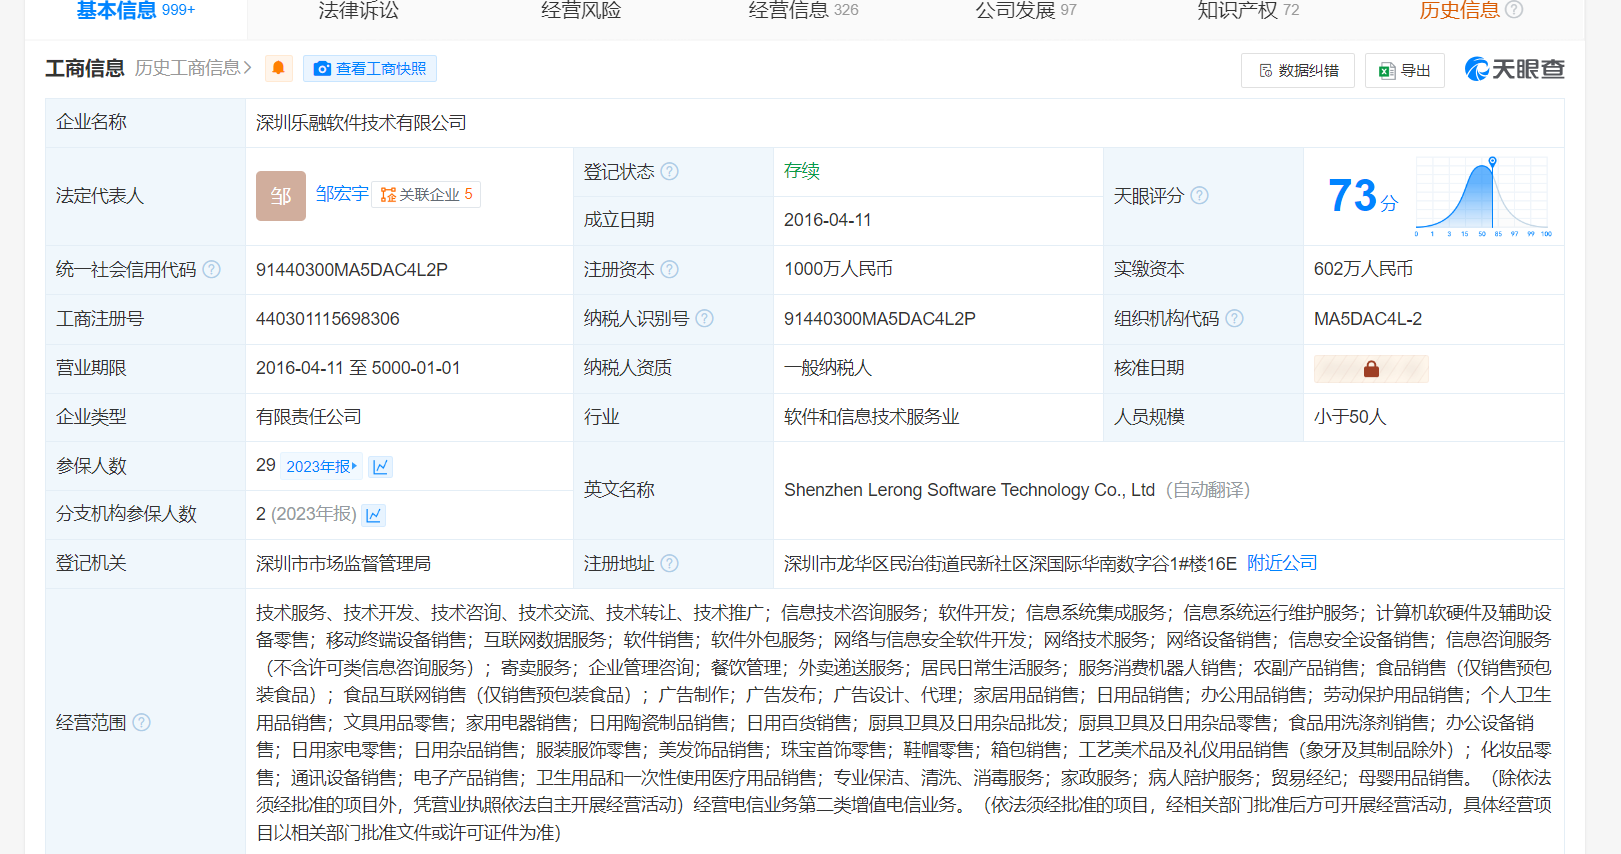Click the 邹 avatar thumbnail
The height and width of the screenshot is (854, 1621).
coord(281,196)
